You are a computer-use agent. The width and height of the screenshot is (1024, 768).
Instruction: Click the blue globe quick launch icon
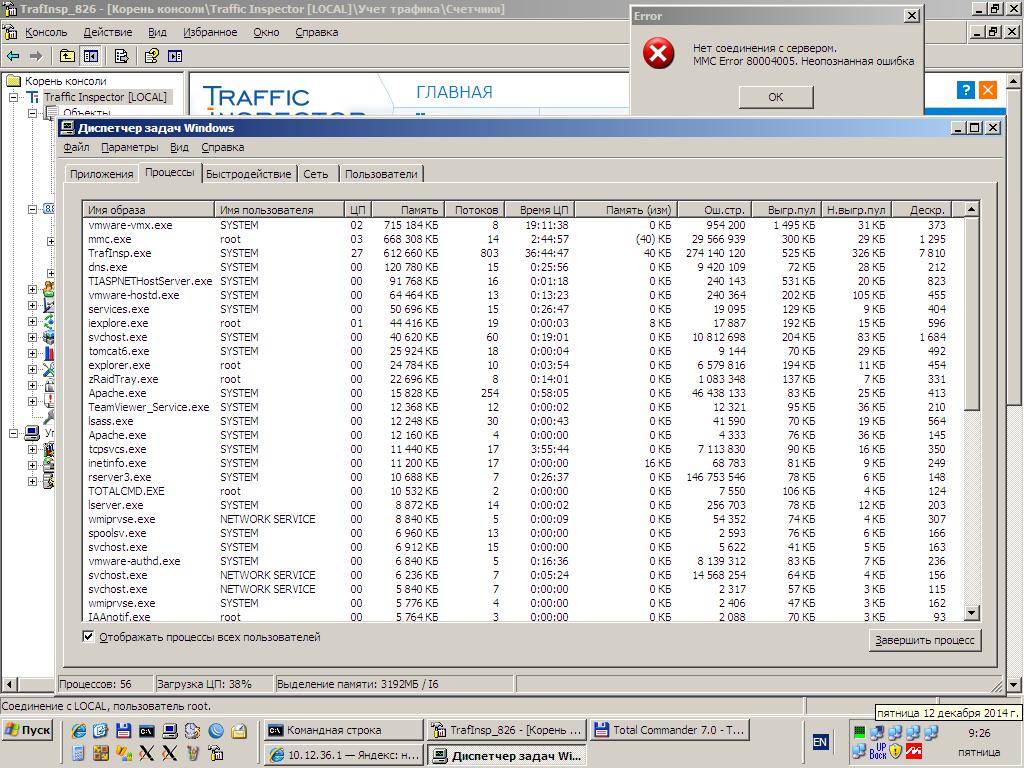[216, 731]
